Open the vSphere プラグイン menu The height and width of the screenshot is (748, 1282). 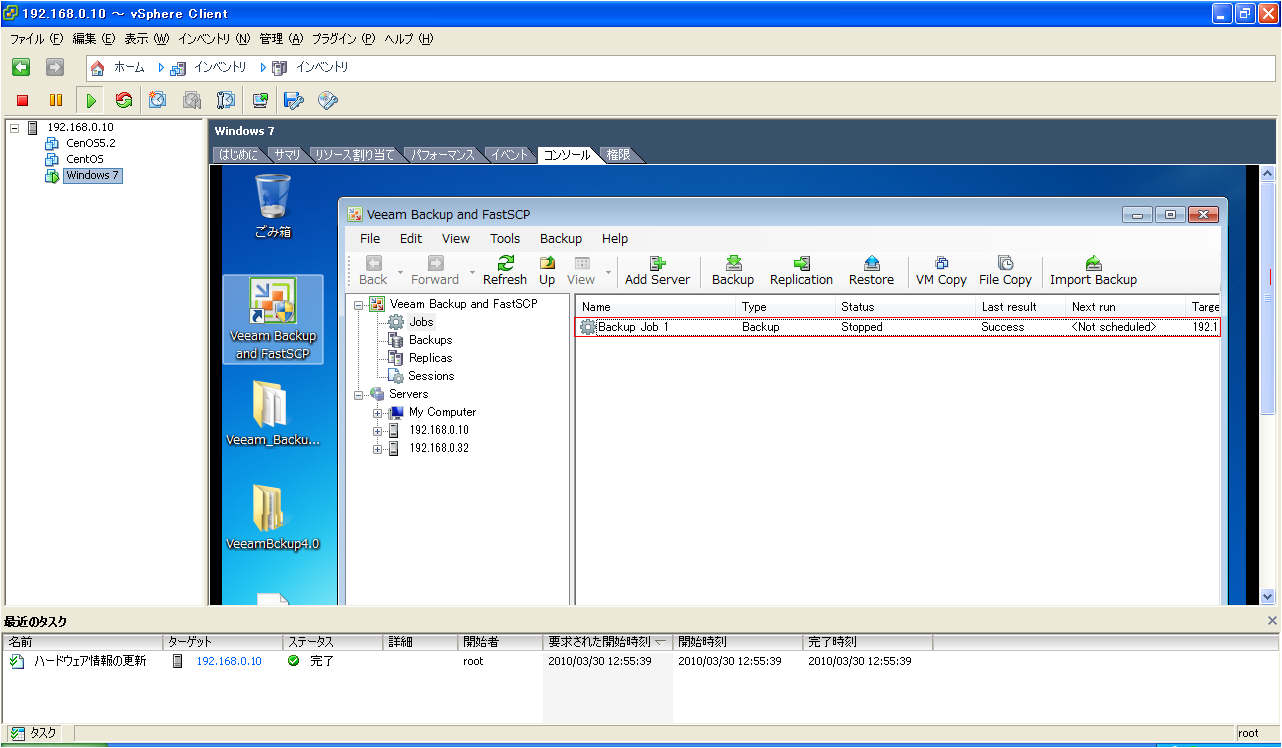tap(343, 39)
